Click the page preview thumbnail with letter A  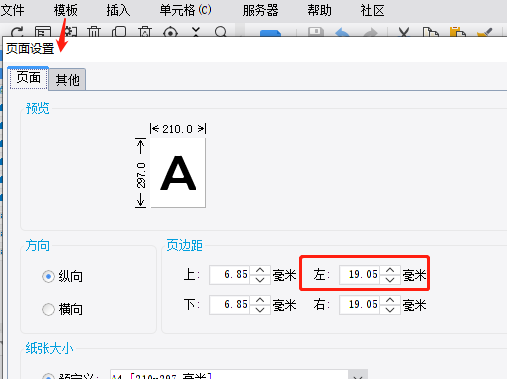click(178, 173)
